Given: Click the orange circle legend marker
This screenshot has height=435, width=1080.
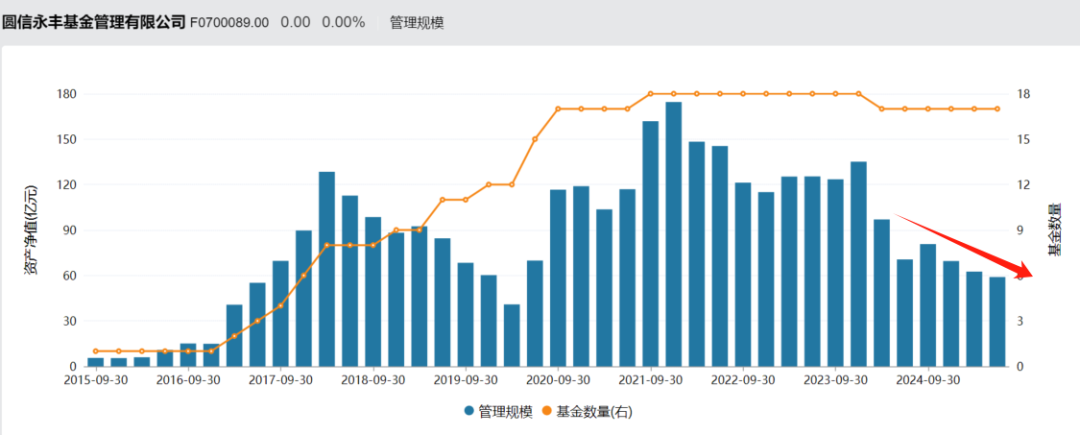Looking at the screenshot, I should 547,411.
